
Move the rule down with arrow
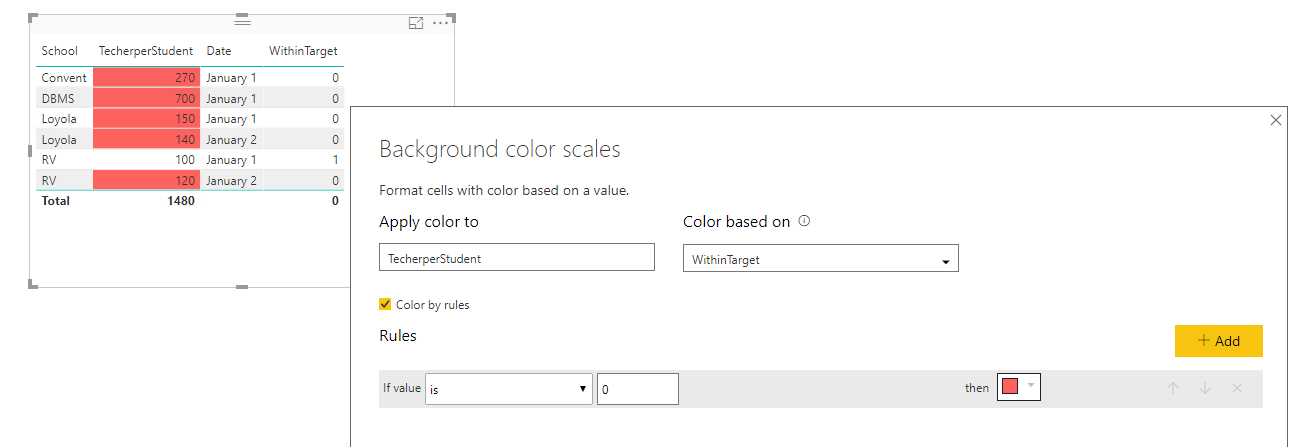1205,388
